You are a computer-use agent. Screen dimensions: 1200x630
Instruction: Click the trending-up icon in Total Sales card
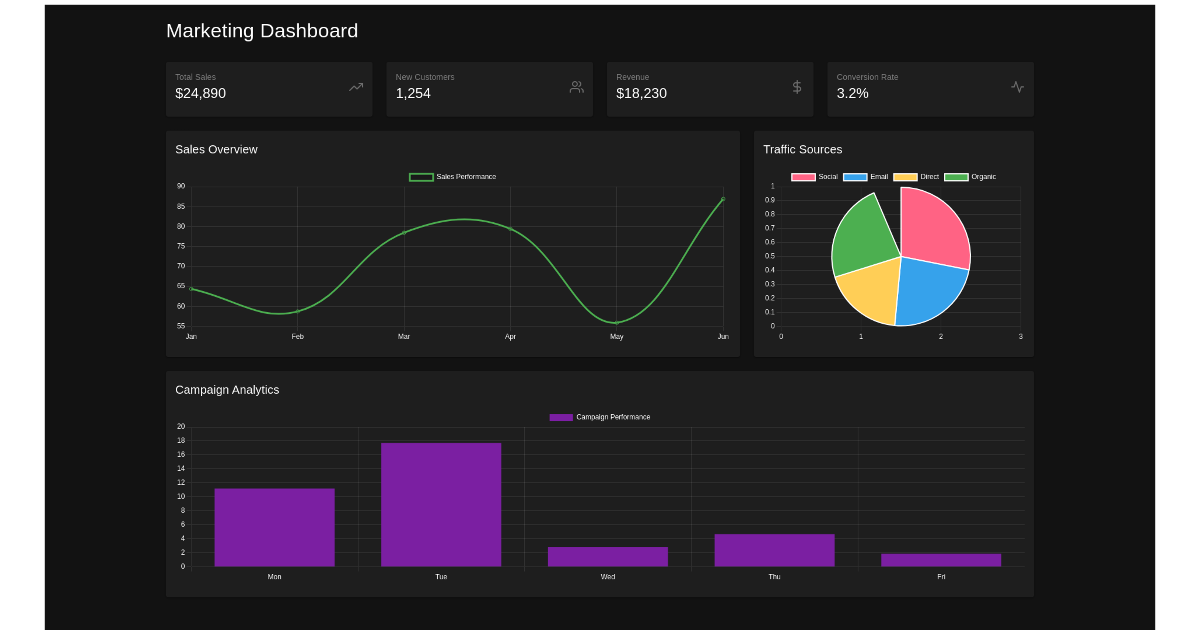pyautogui.click(x=355, y=87)
